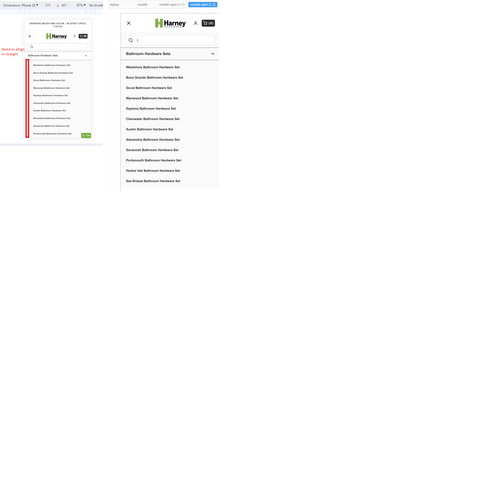500x497 pixels.
Task: Open the Dimensions iPhone SE device dropdown
Action: pyautogui.click(x=21, y=5)
